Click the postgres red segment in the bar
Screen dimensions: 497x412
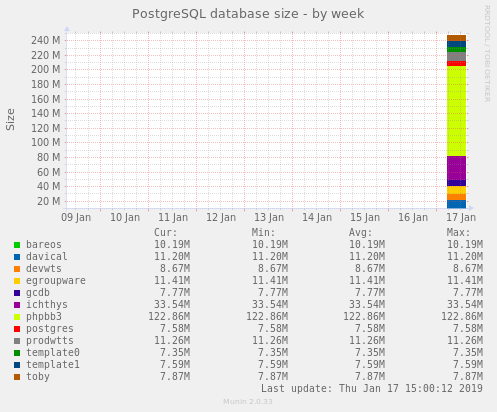[x=456, y=64]
